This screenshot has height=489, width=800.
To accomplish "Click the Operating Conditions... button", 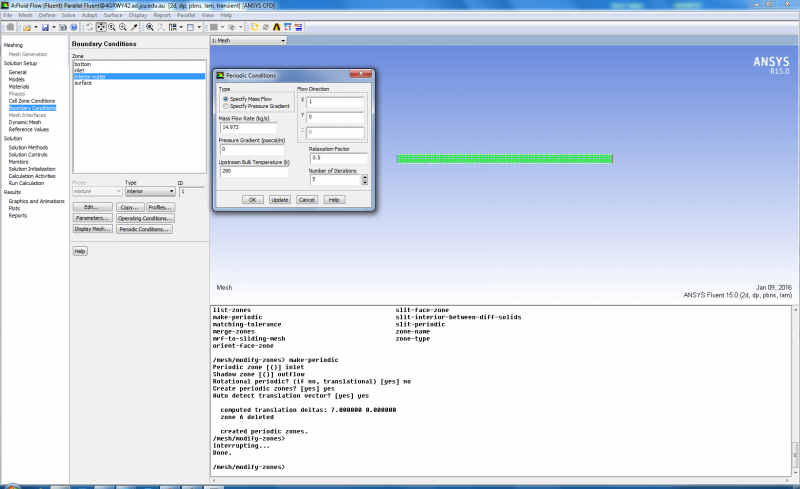I will [145, 218].
